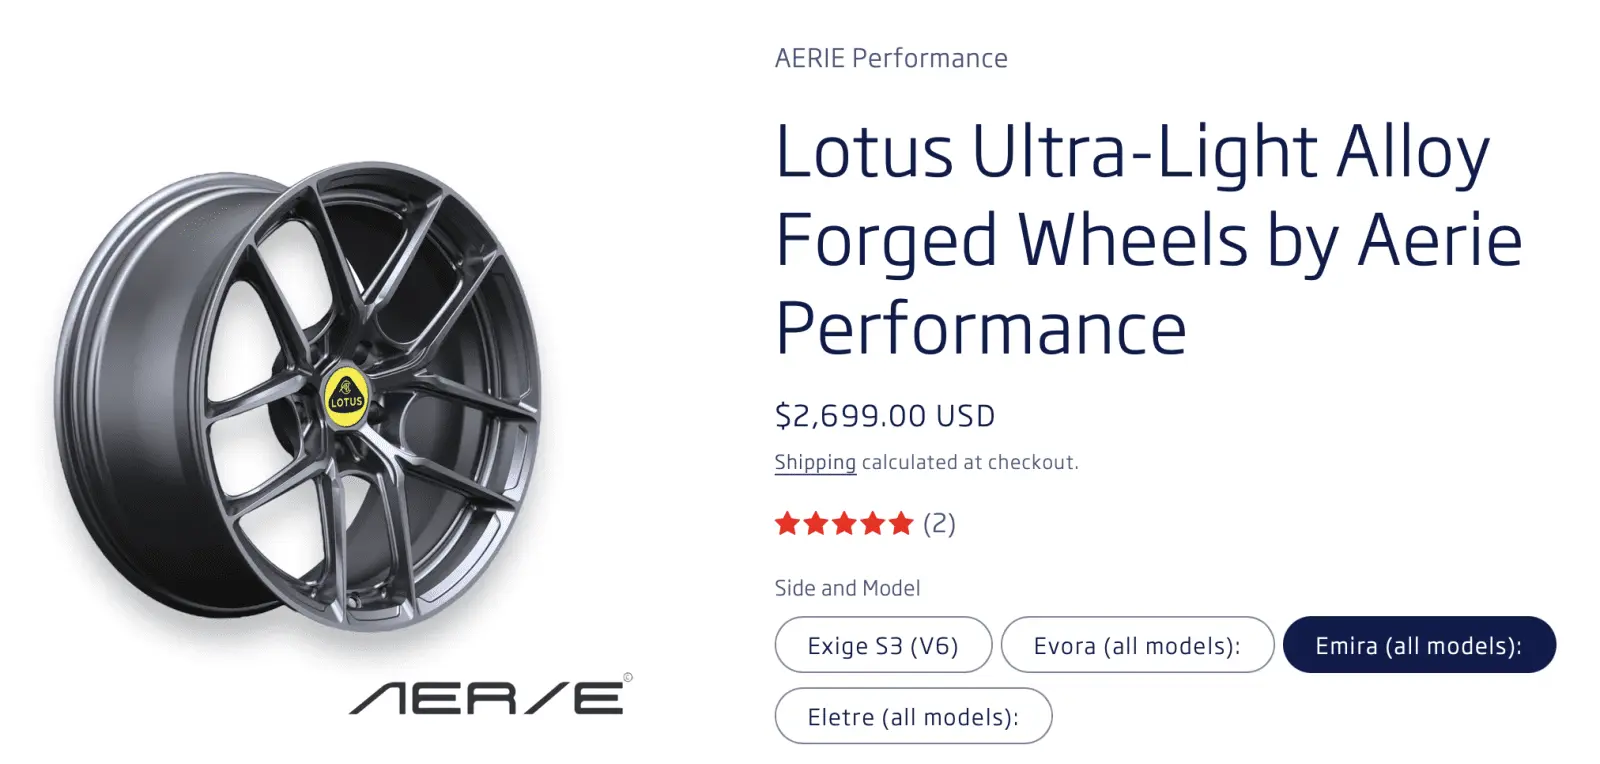
Task: Click the Lotus Ultra-Light Alloy product title
Action: pos(1148,239)
